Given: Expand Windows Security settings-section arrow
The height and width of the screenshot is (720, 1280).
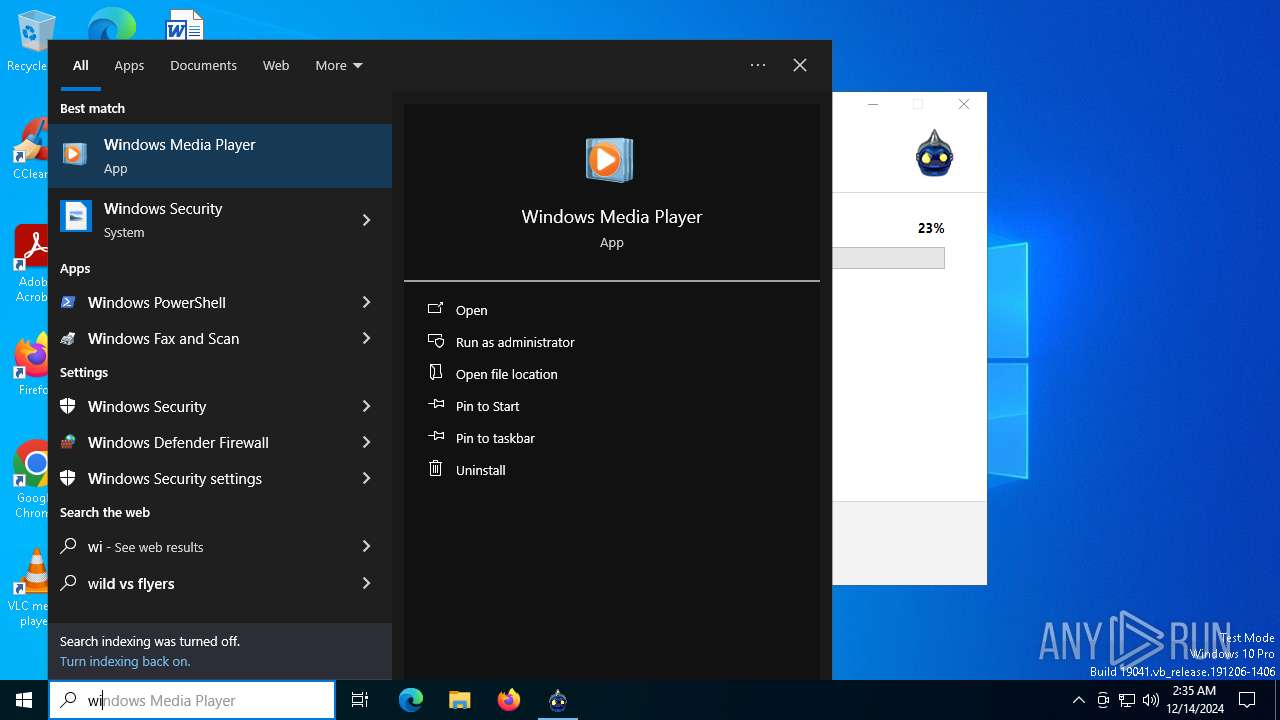Looking at the screenshot, I should [366, 406].
